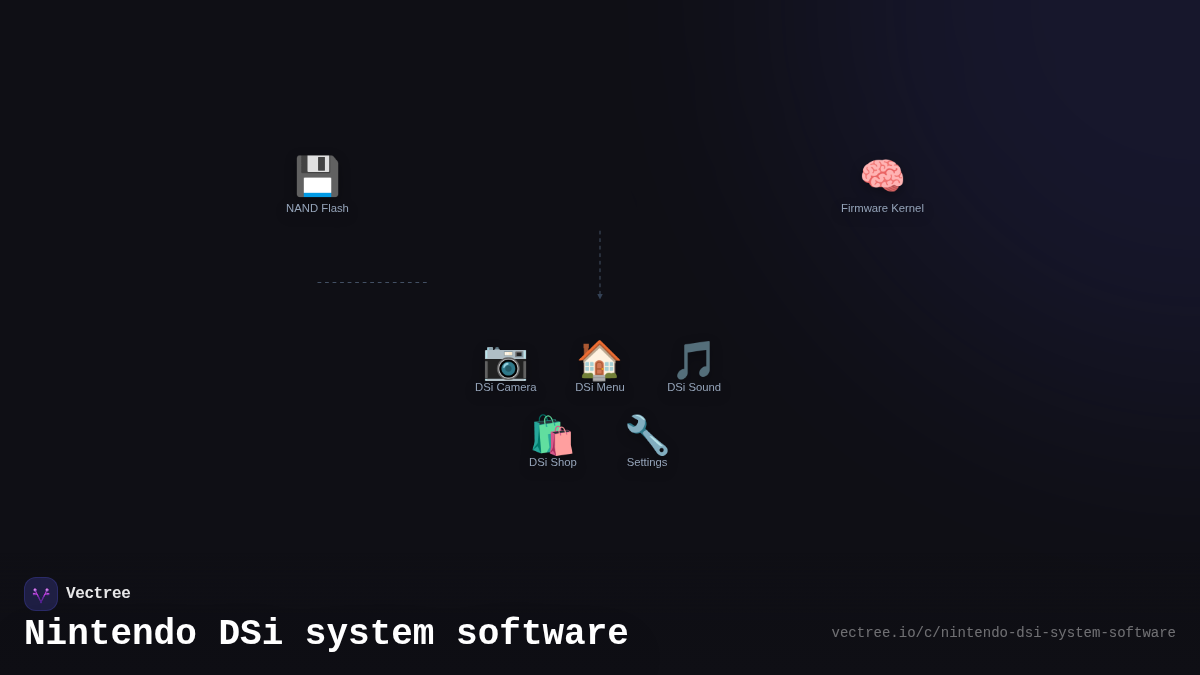Select the NAND Flash node label
This screenshot has height=675, width=1200.
317,208
